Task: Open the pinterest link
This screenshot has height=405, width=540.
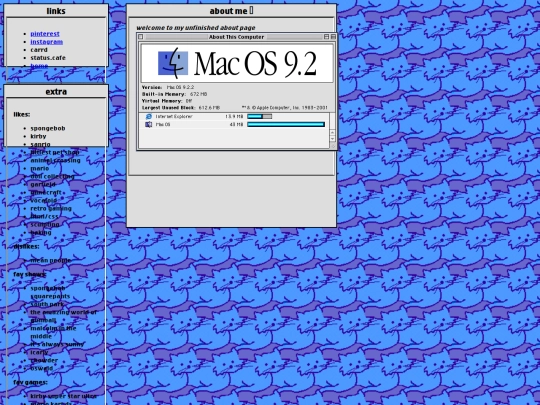Action: (x=45, y=34)
